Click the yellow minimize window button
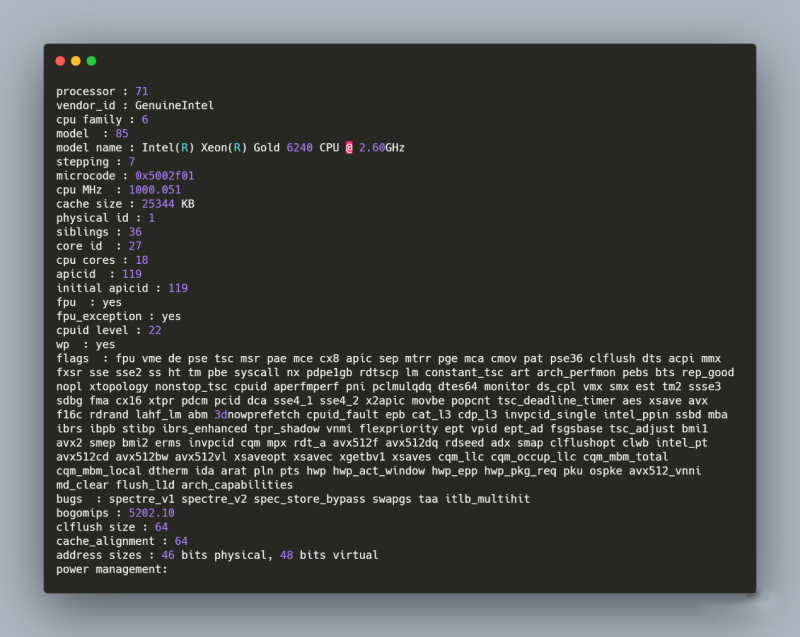 pyautogui.click(x=76, y=61)
